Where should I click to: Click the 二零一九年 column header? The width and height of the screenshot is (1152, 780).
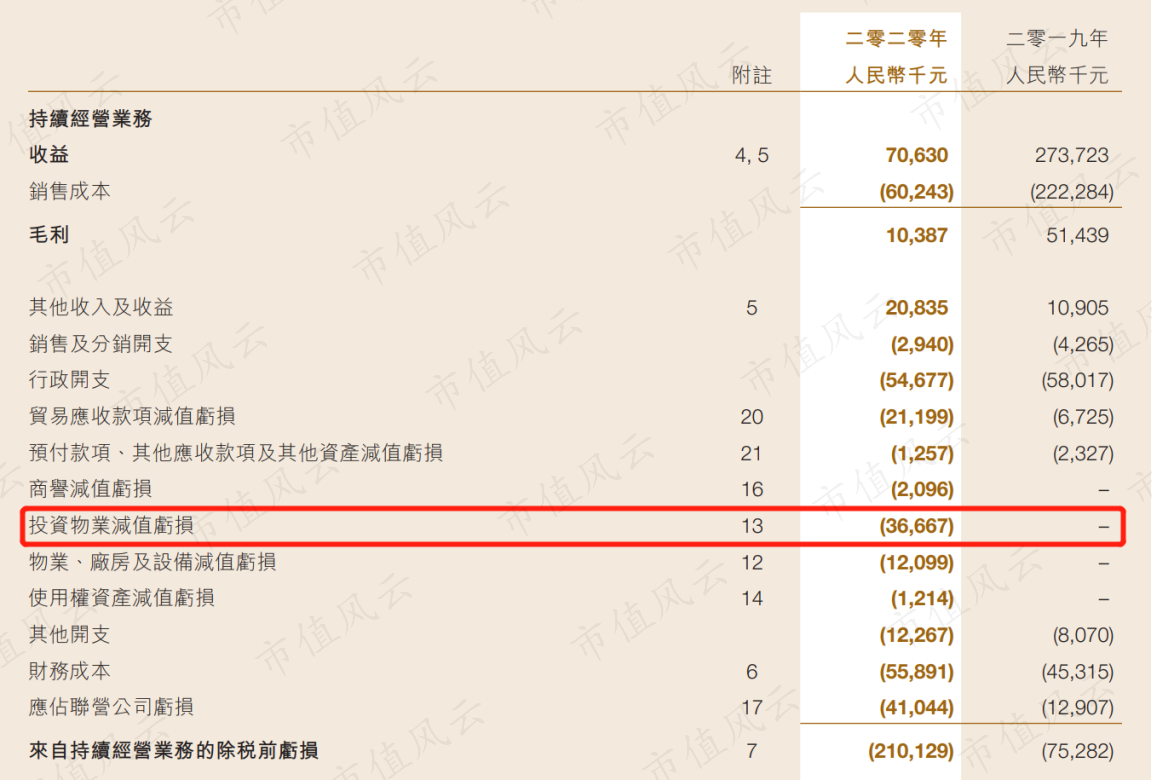[x=1056, y=38]
